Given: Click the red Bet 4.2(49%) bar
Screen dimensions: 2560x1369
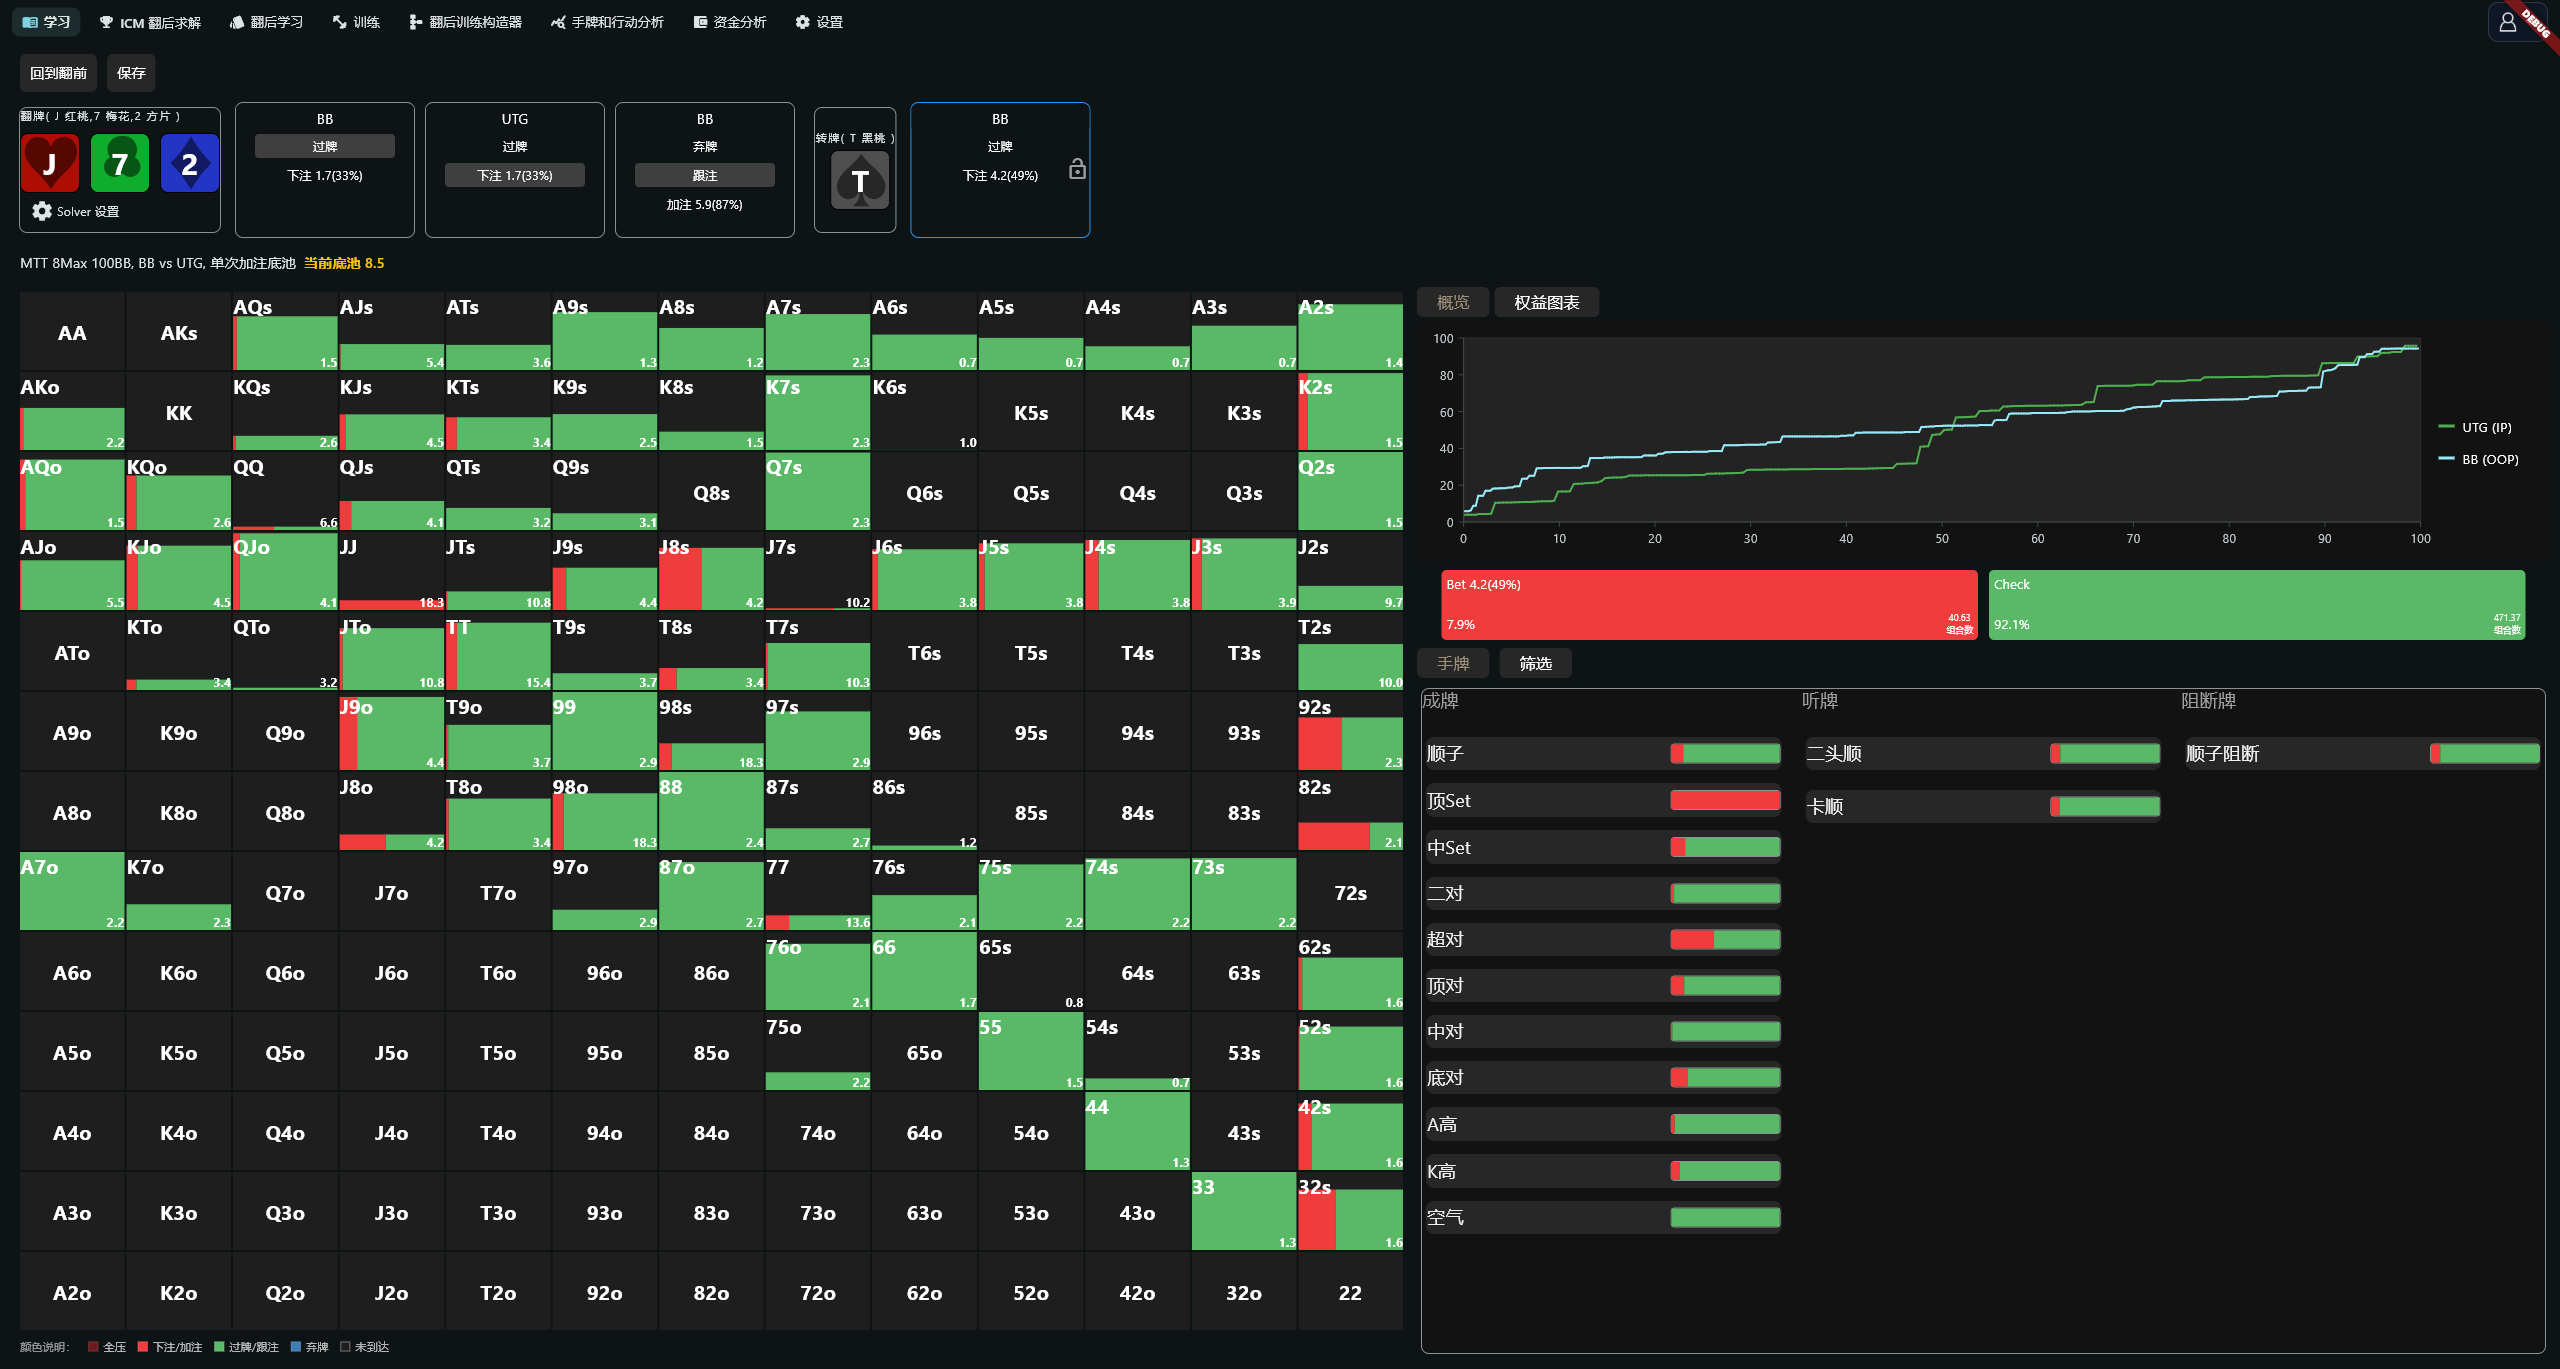Looking at the screenshot, I should (1709, 604).
